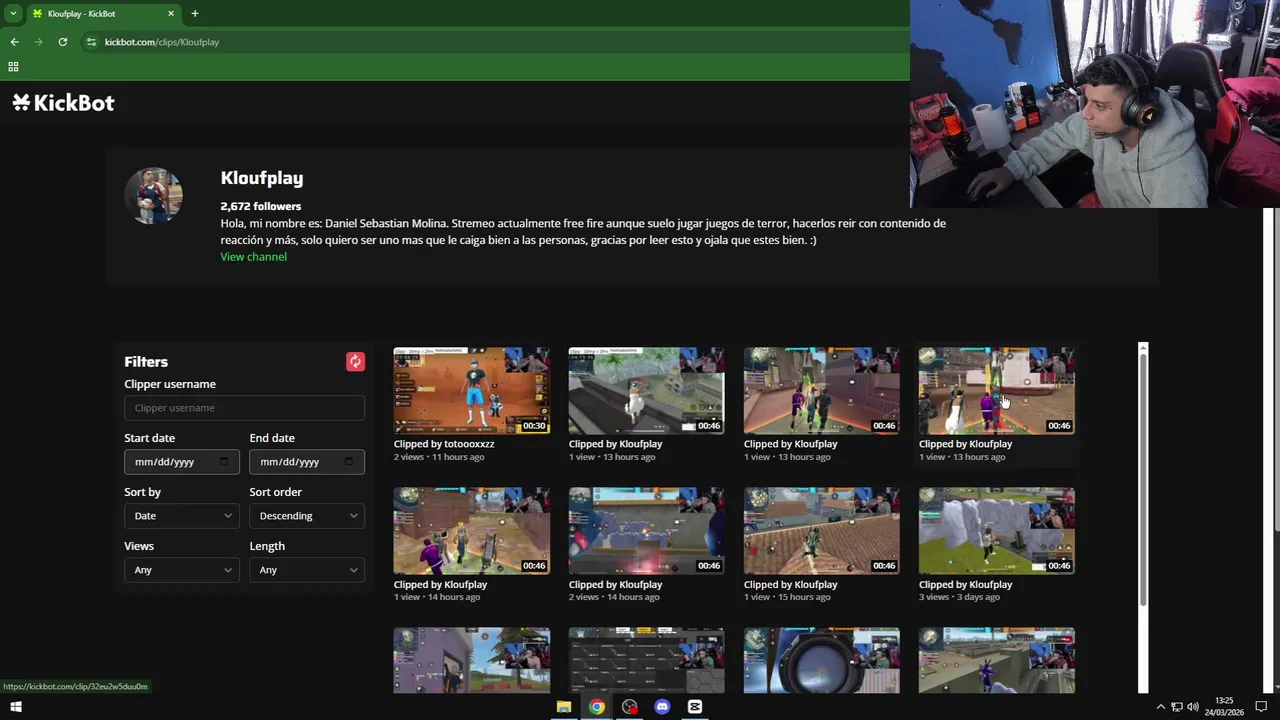This screenshot has width=1280, height=720.
Task: Open the 1 view, 15 hours ago clip
Action: coord(821,531)
